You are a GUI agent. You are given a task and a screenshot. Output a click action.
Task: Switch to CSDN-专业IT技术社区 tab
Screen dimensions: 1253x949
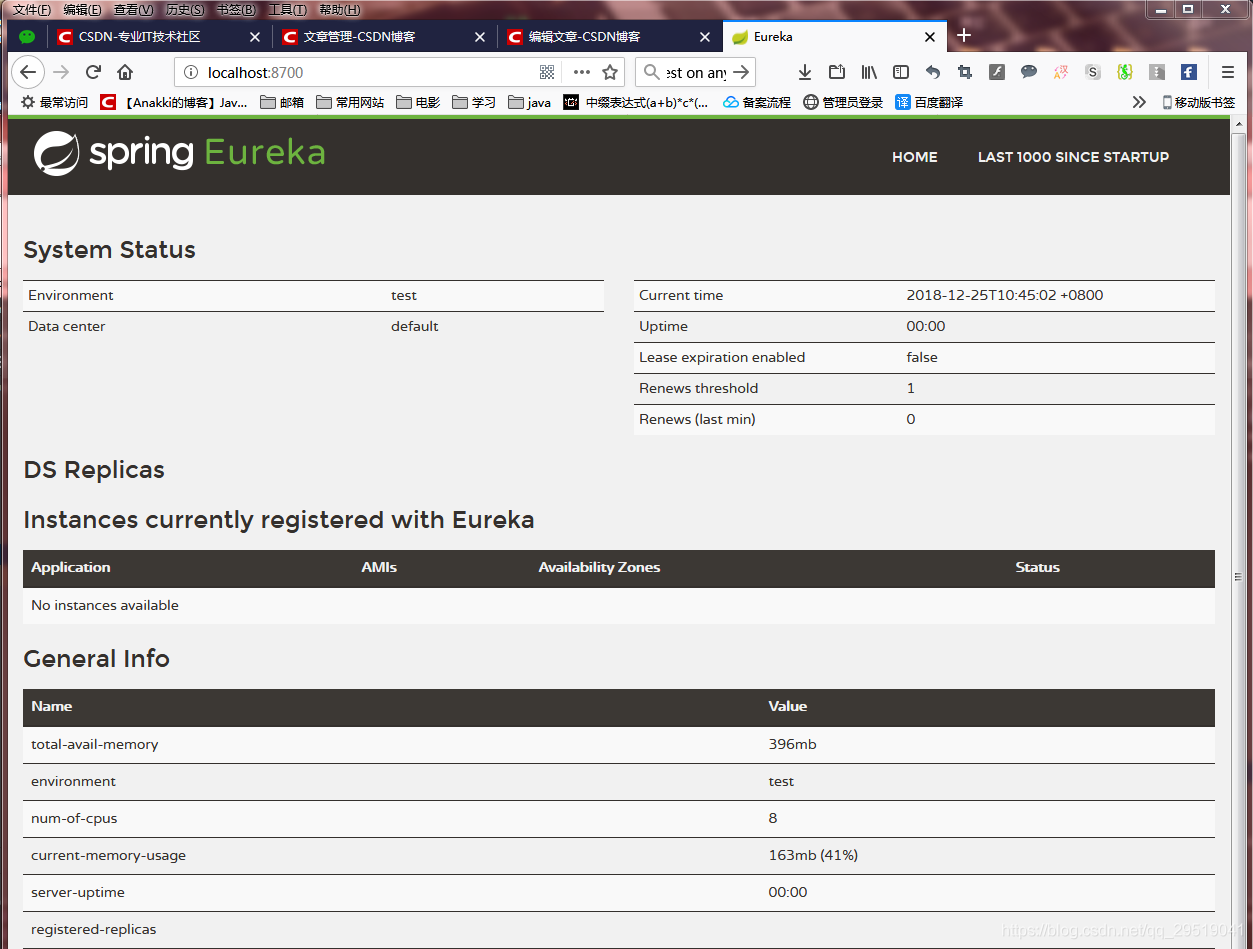[x=159, y=37]
